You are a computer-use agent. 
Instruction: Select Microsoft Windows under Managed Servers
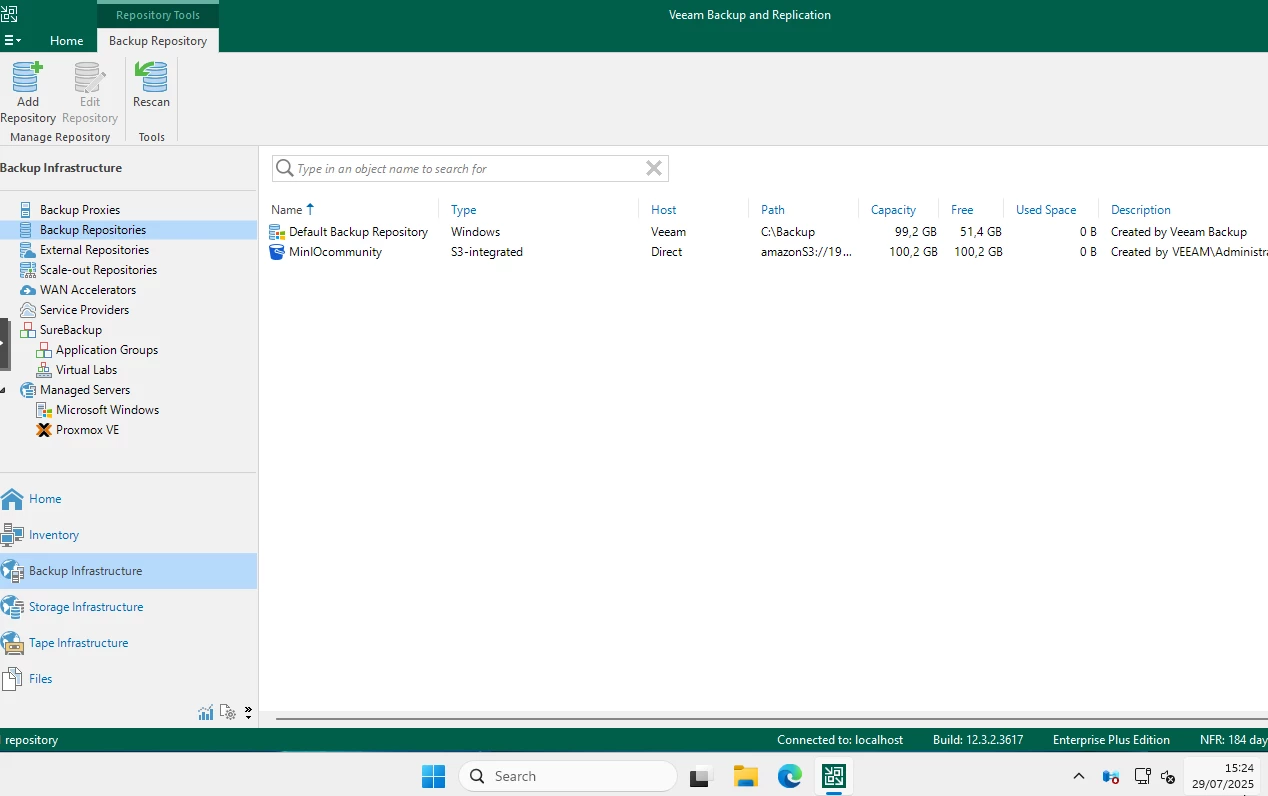pyautogui.click(x=107, y=410)
